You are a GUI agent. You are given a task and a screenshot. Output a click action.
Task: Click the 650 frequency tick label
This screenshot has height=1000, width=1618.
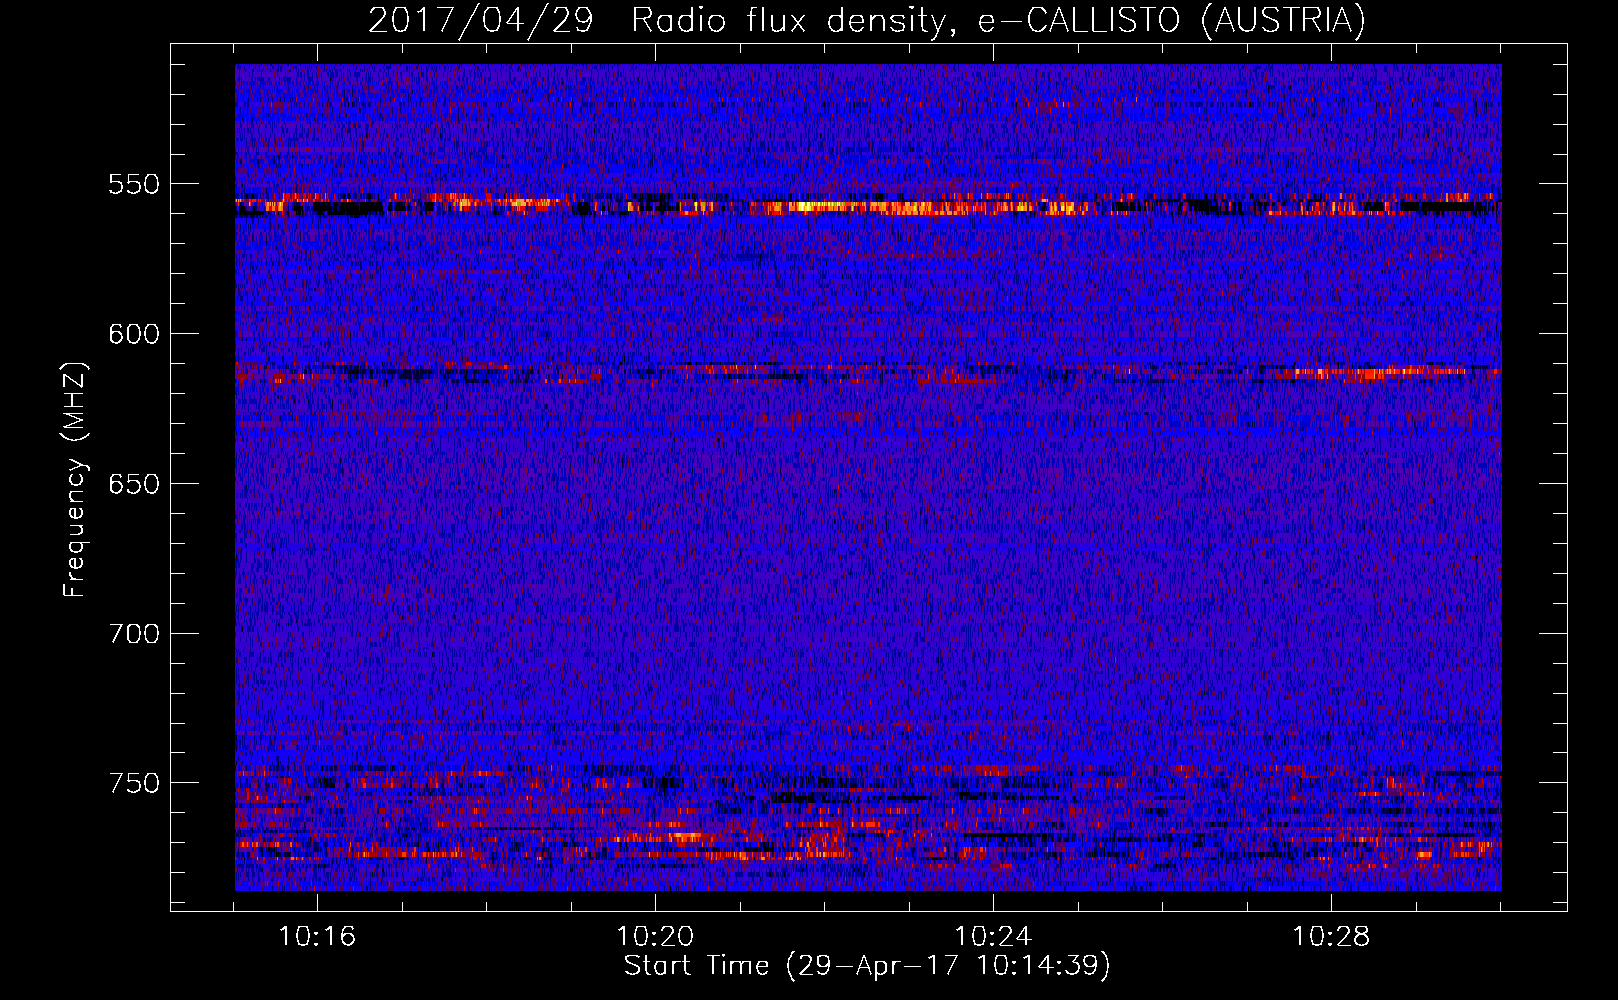pos(134,484)
